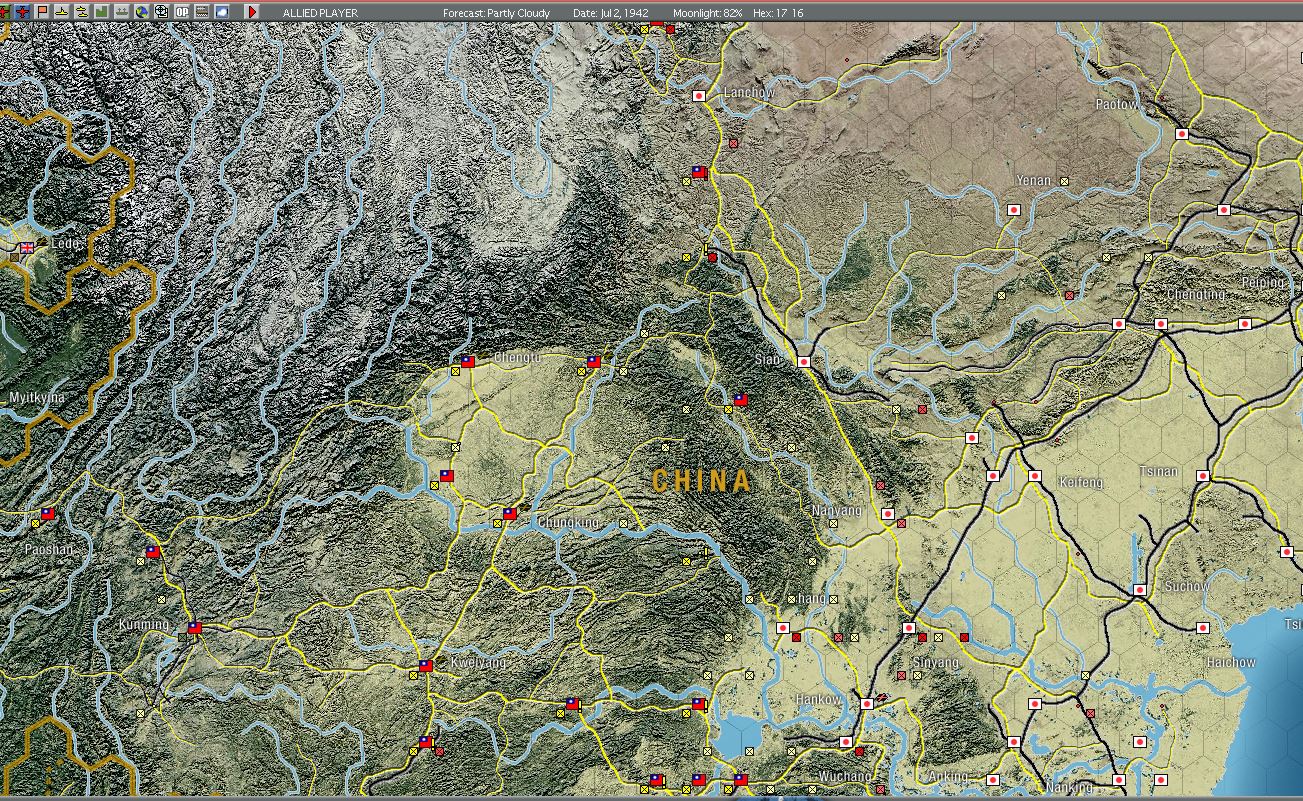Open the weather cloud toolbar icon

[x=222, y=12]
